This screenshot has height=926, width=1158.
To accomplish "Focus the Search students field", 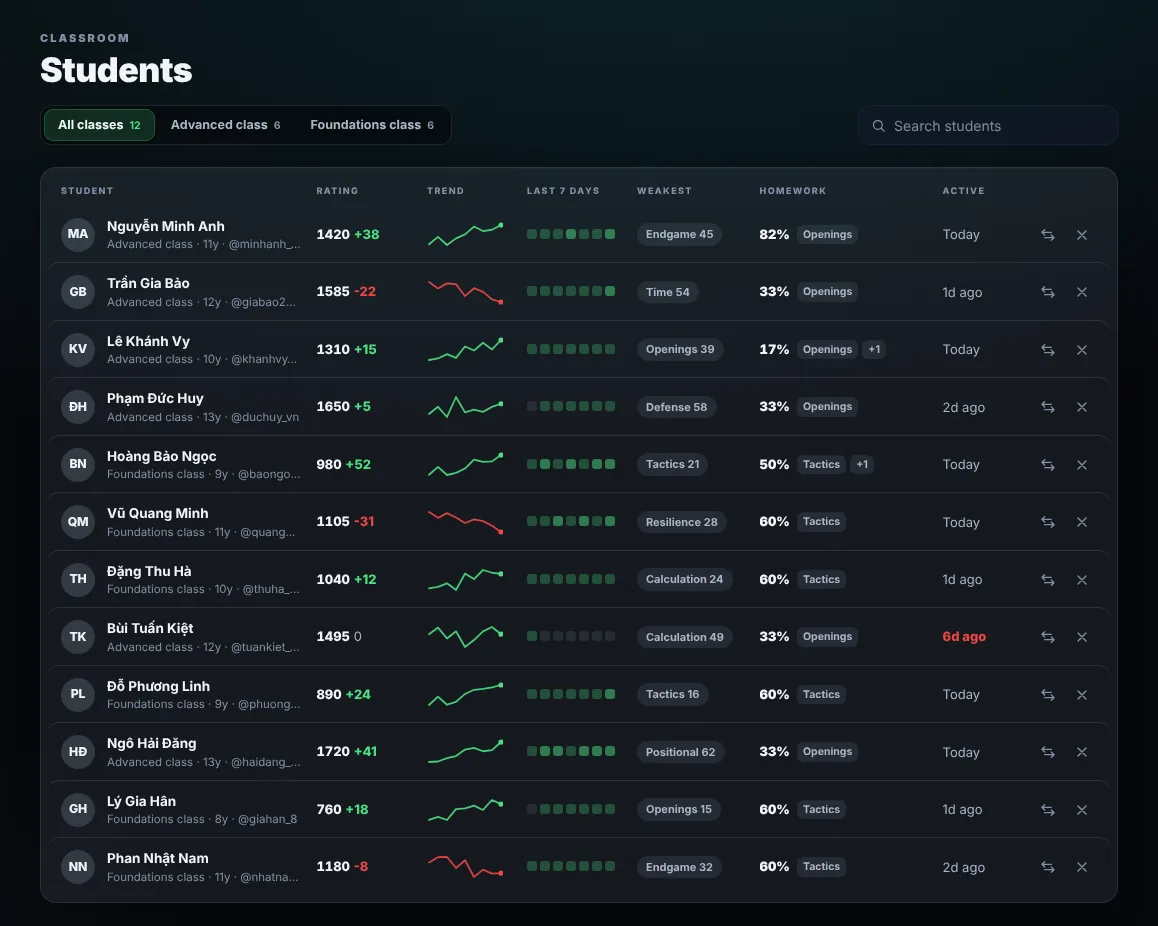I will (x=987, y=126).
